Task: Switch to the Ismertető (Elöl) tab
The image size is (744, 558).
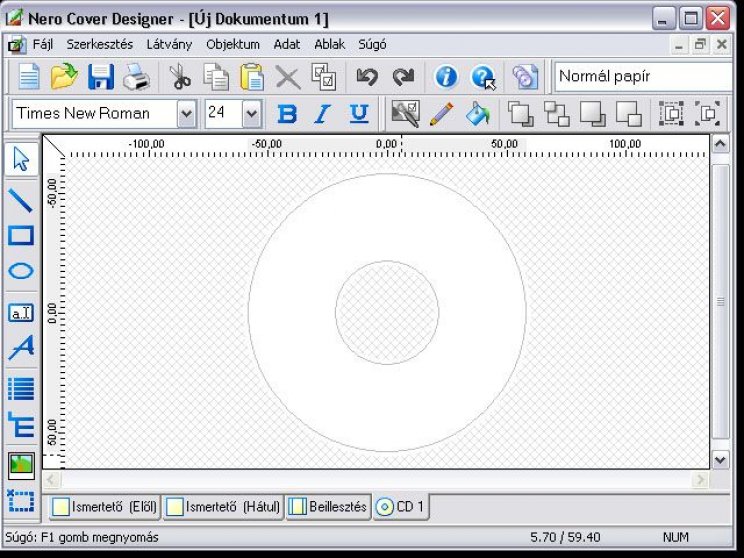Action: coord(105,507)
